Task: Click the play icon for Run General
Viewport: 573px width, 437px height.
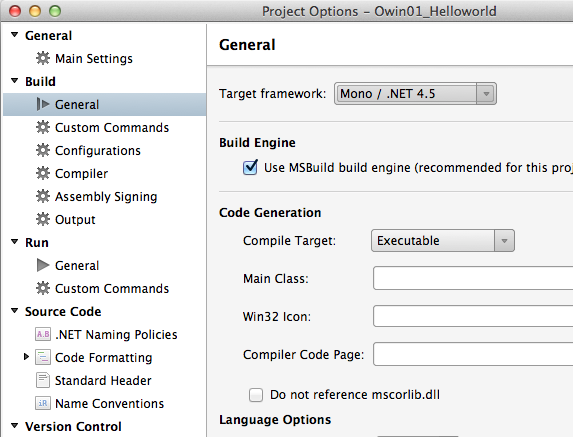Action: (x=43, y=265)
